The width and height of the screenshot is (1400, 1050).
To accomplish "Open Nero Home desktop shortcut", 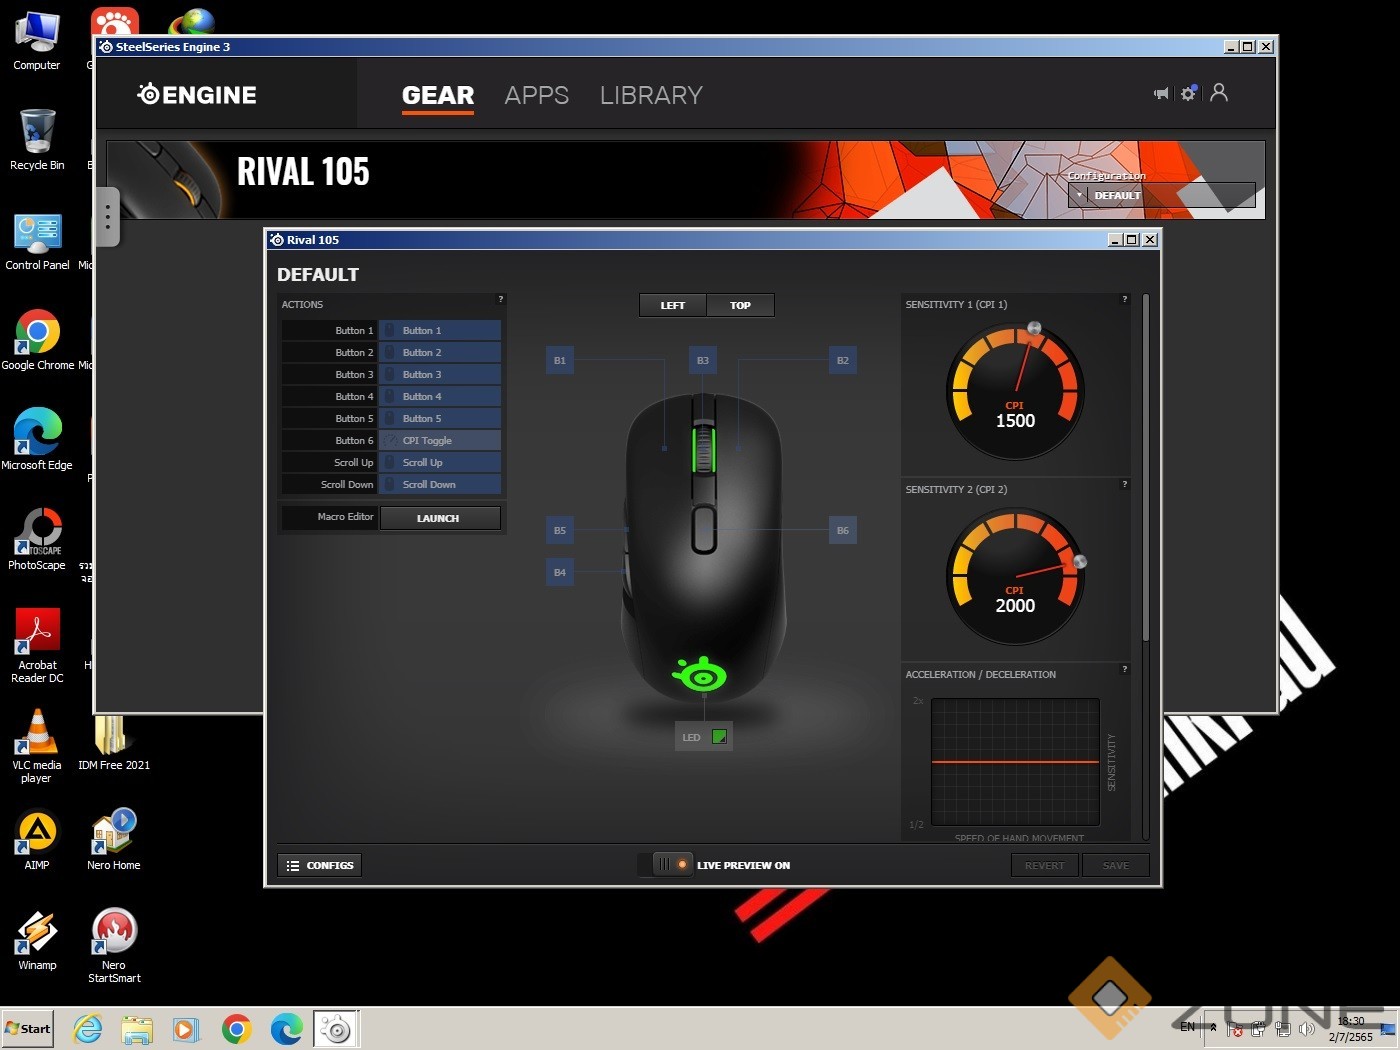I will 114,840.
